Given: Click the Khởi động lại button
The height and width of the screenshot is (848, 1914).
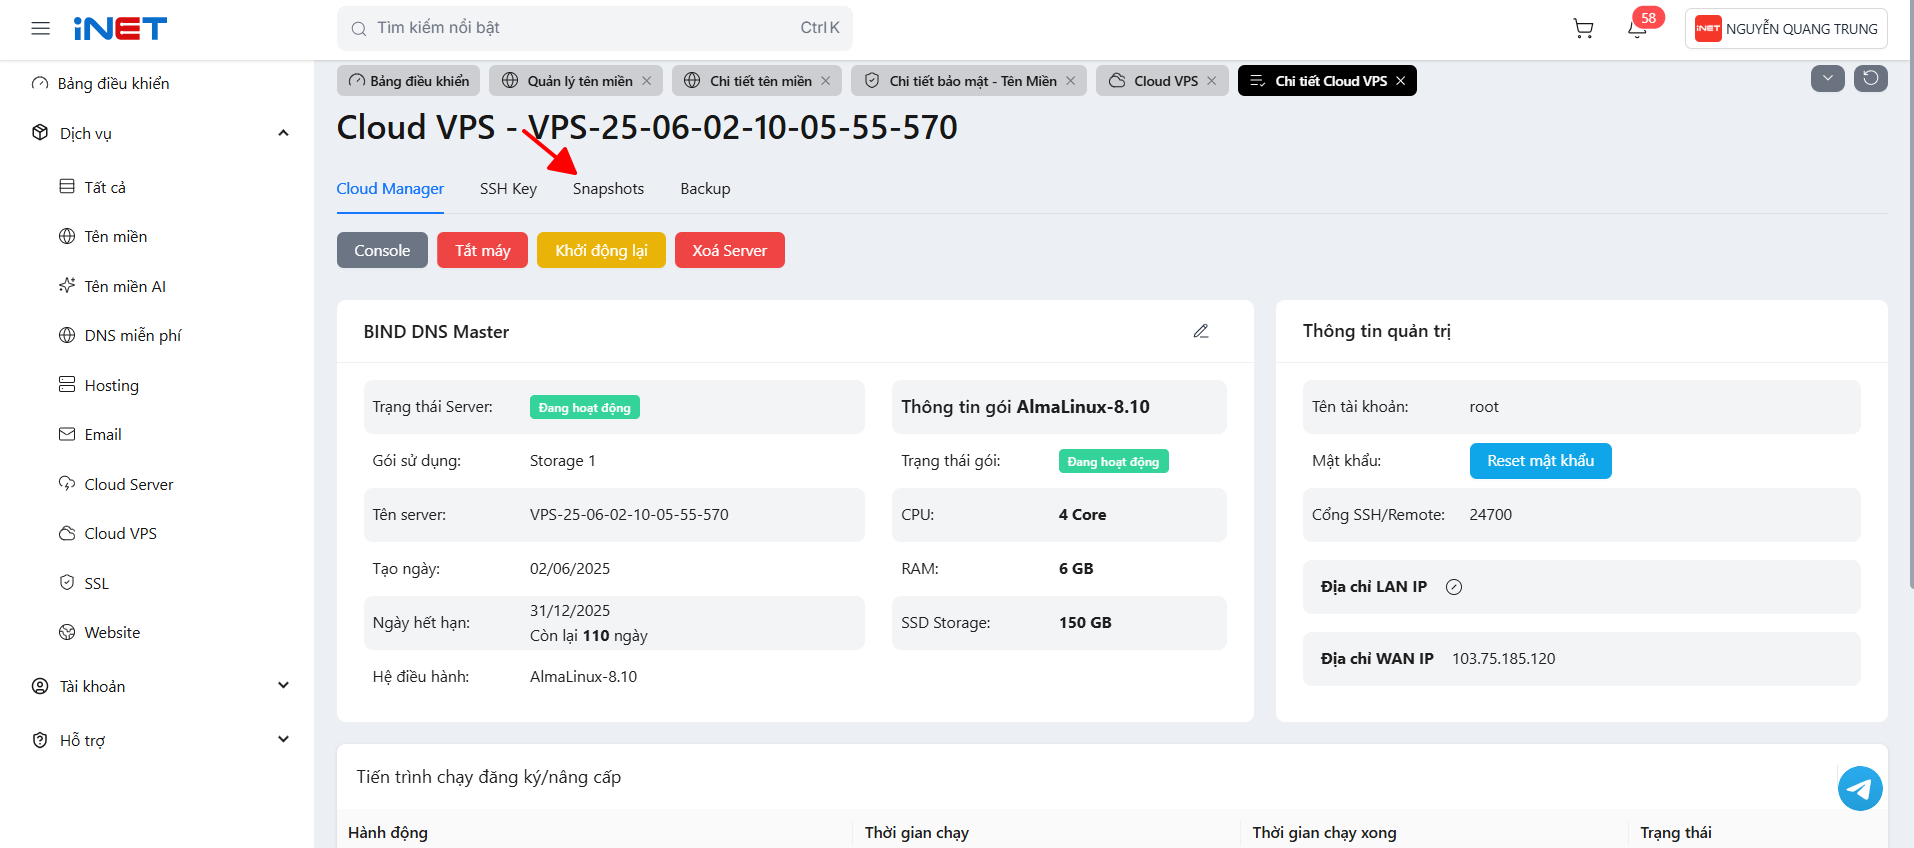Looking at the screenshot, I should (x=601, y=250).
